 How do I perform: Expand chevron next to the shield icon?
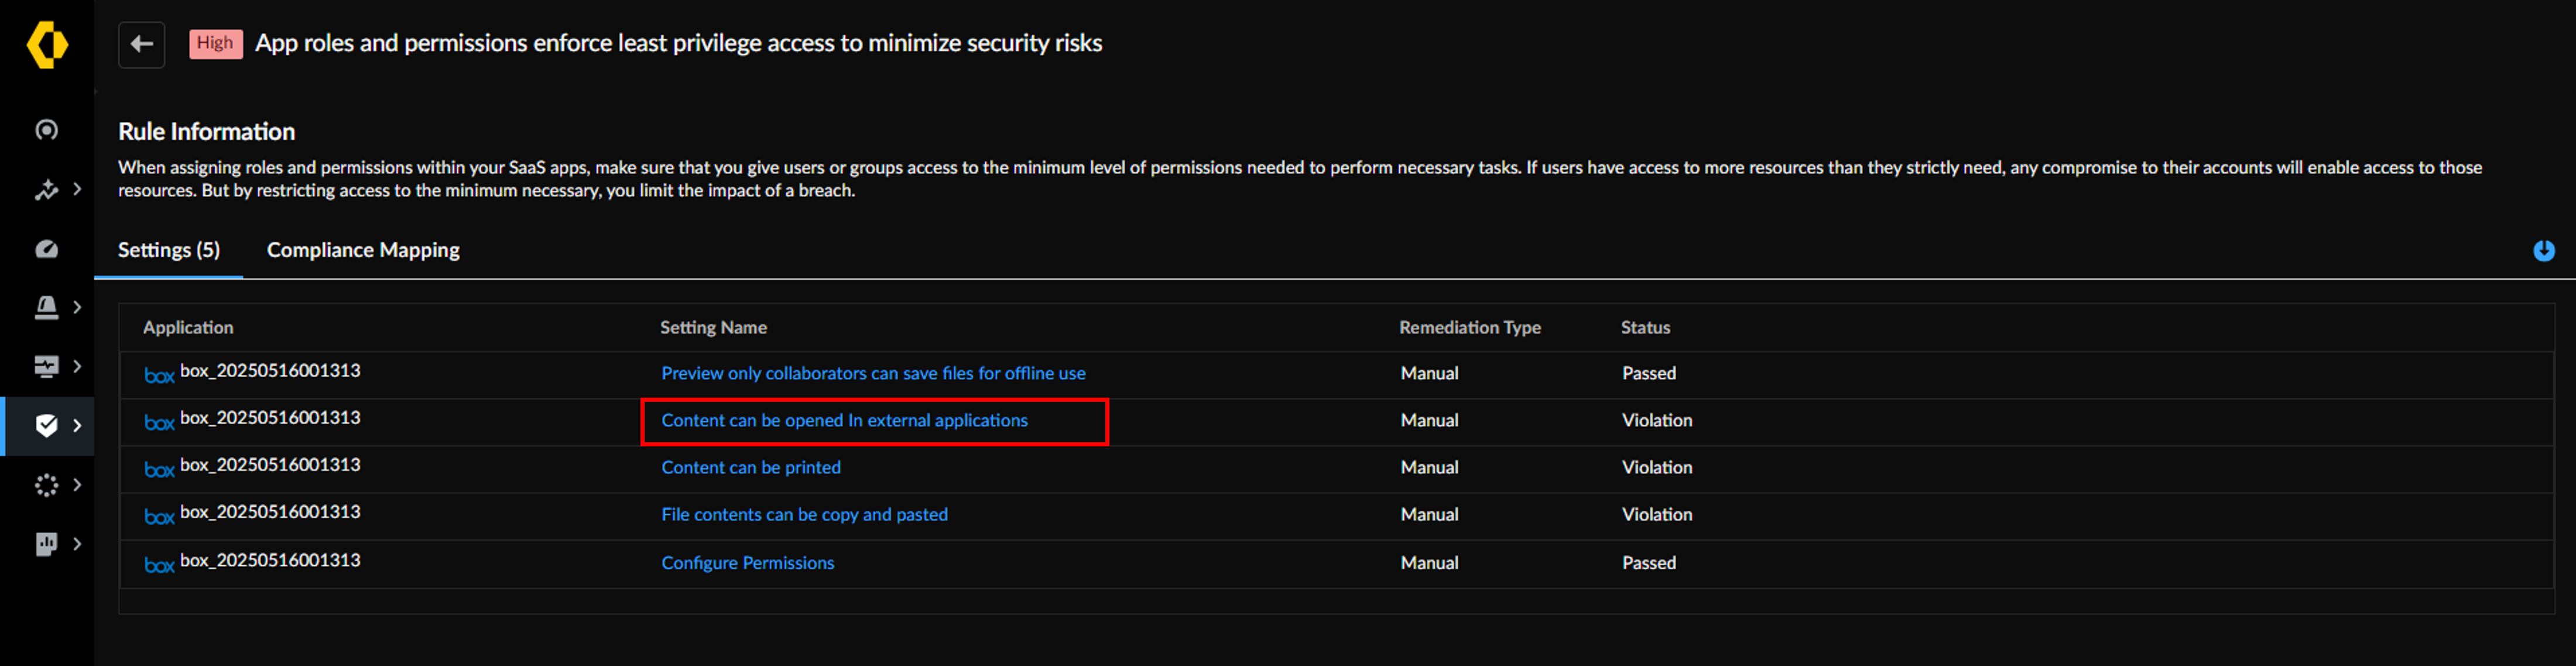(x=77, y=426)
